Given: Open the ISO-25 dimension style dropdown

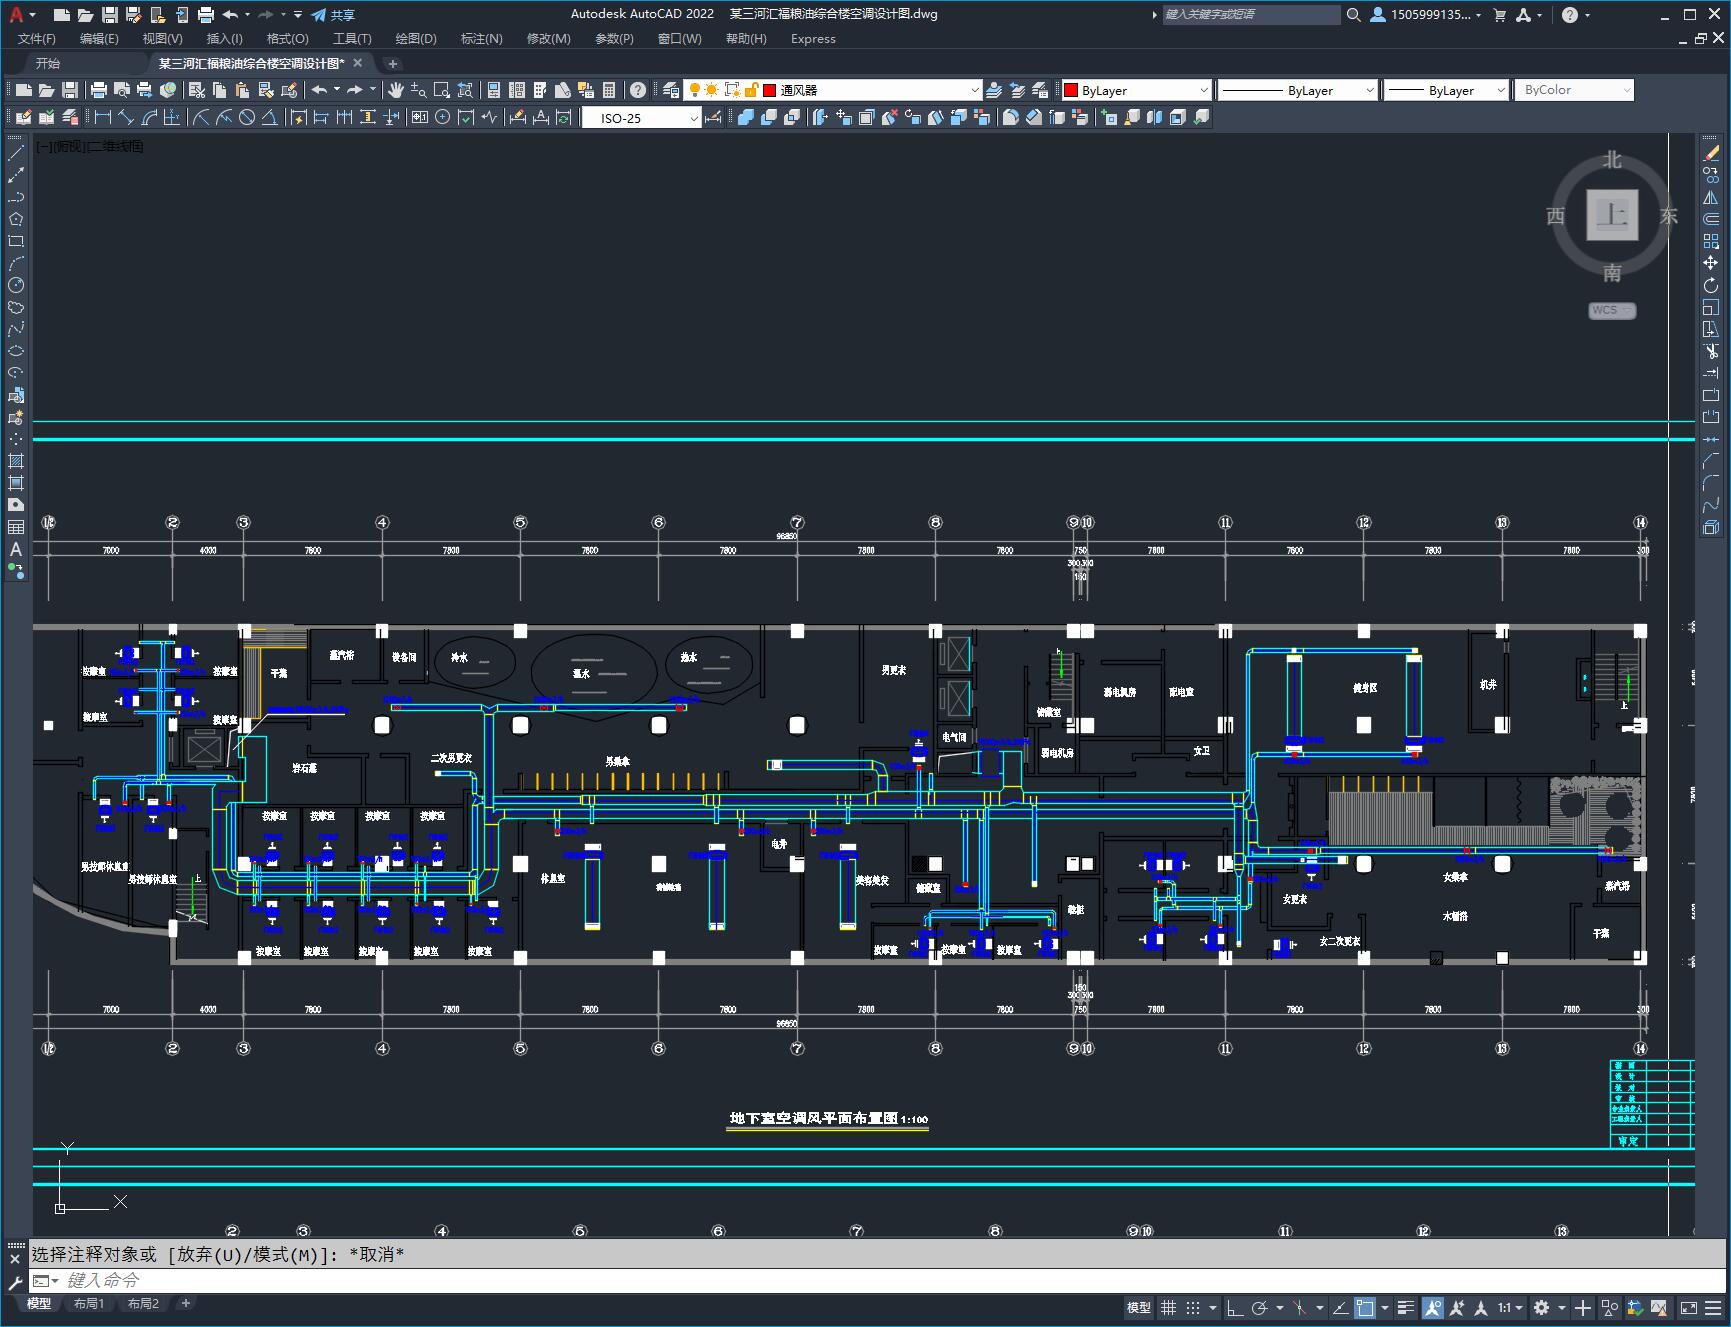Looking at the screenshot, I should (x=641, y=118).
